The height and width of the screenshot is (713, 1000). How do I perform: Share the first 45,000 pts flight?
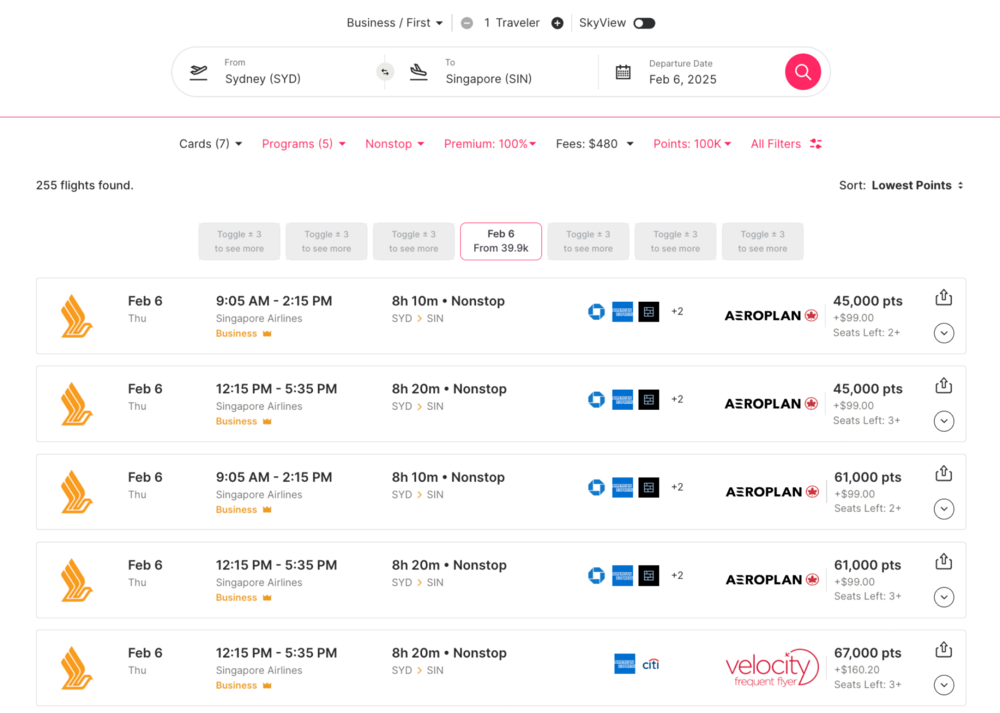click(x=943, y=298)
